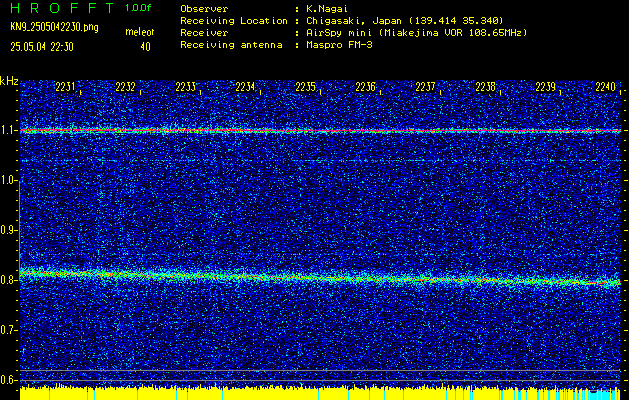
Task: Click observer name K.Nagai
Action: pyautogui.click(x=325, y=9)
